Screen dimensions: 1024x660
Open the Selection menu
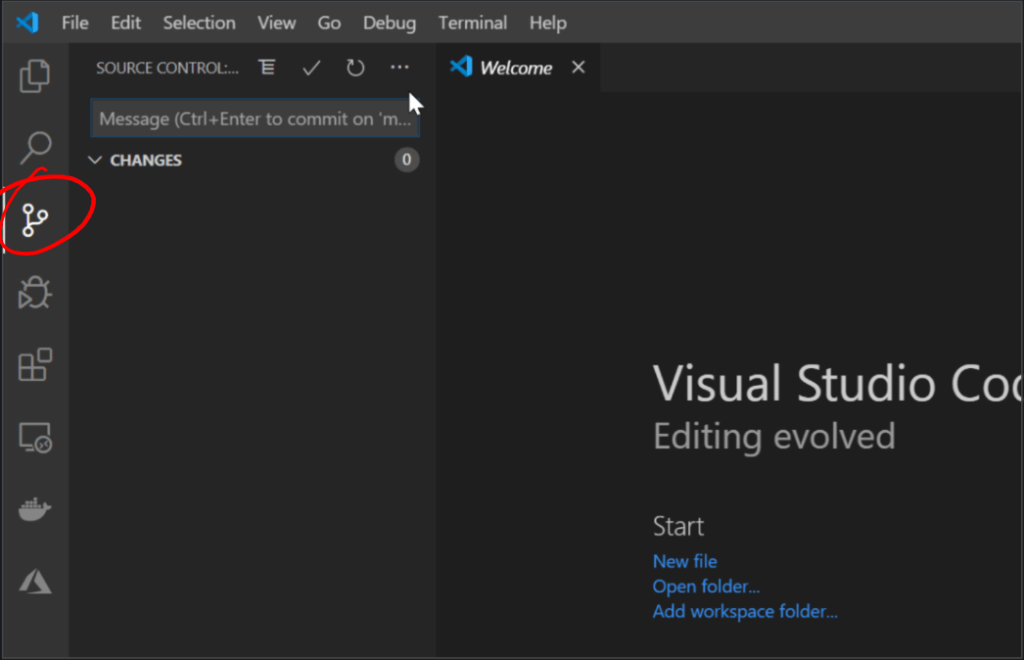(x=199, y=23)
